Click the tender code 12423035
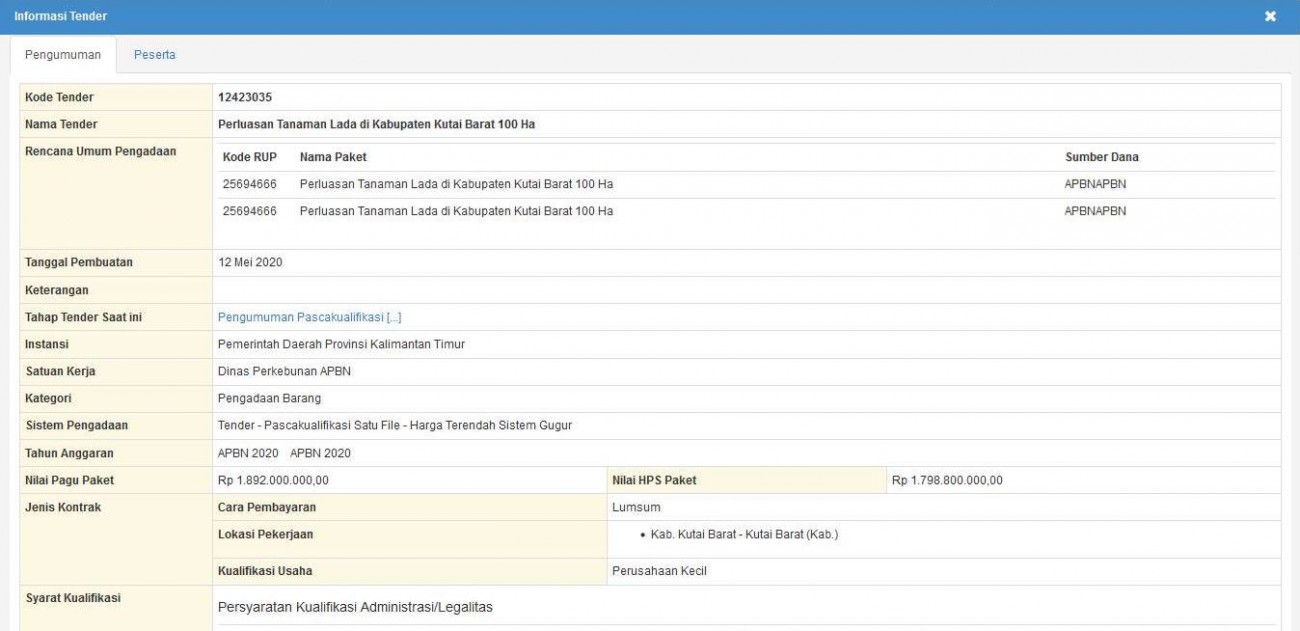Viewport: 1300px width, 631px height. point(245,97)
